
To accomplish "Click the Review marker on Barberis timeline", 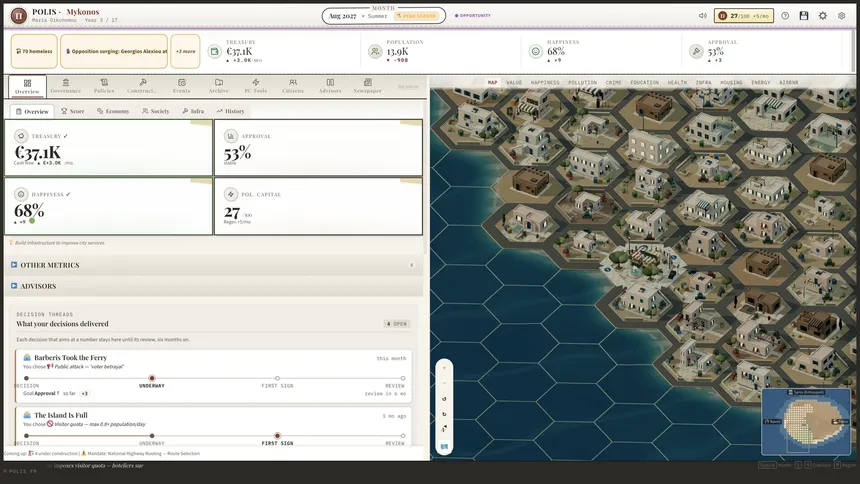I will click(x=403, y=378).
